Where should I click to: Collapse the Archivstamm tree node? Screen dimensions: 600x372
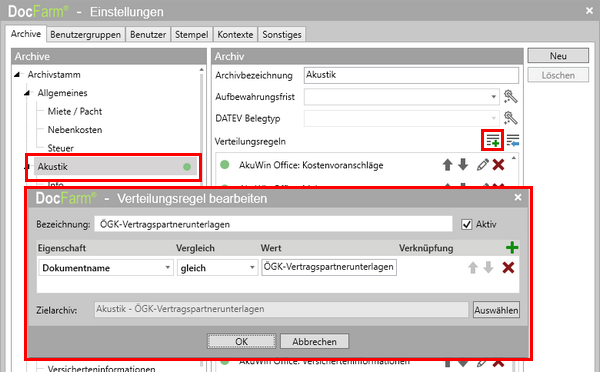pyautogui.click(x=17, y=75)
